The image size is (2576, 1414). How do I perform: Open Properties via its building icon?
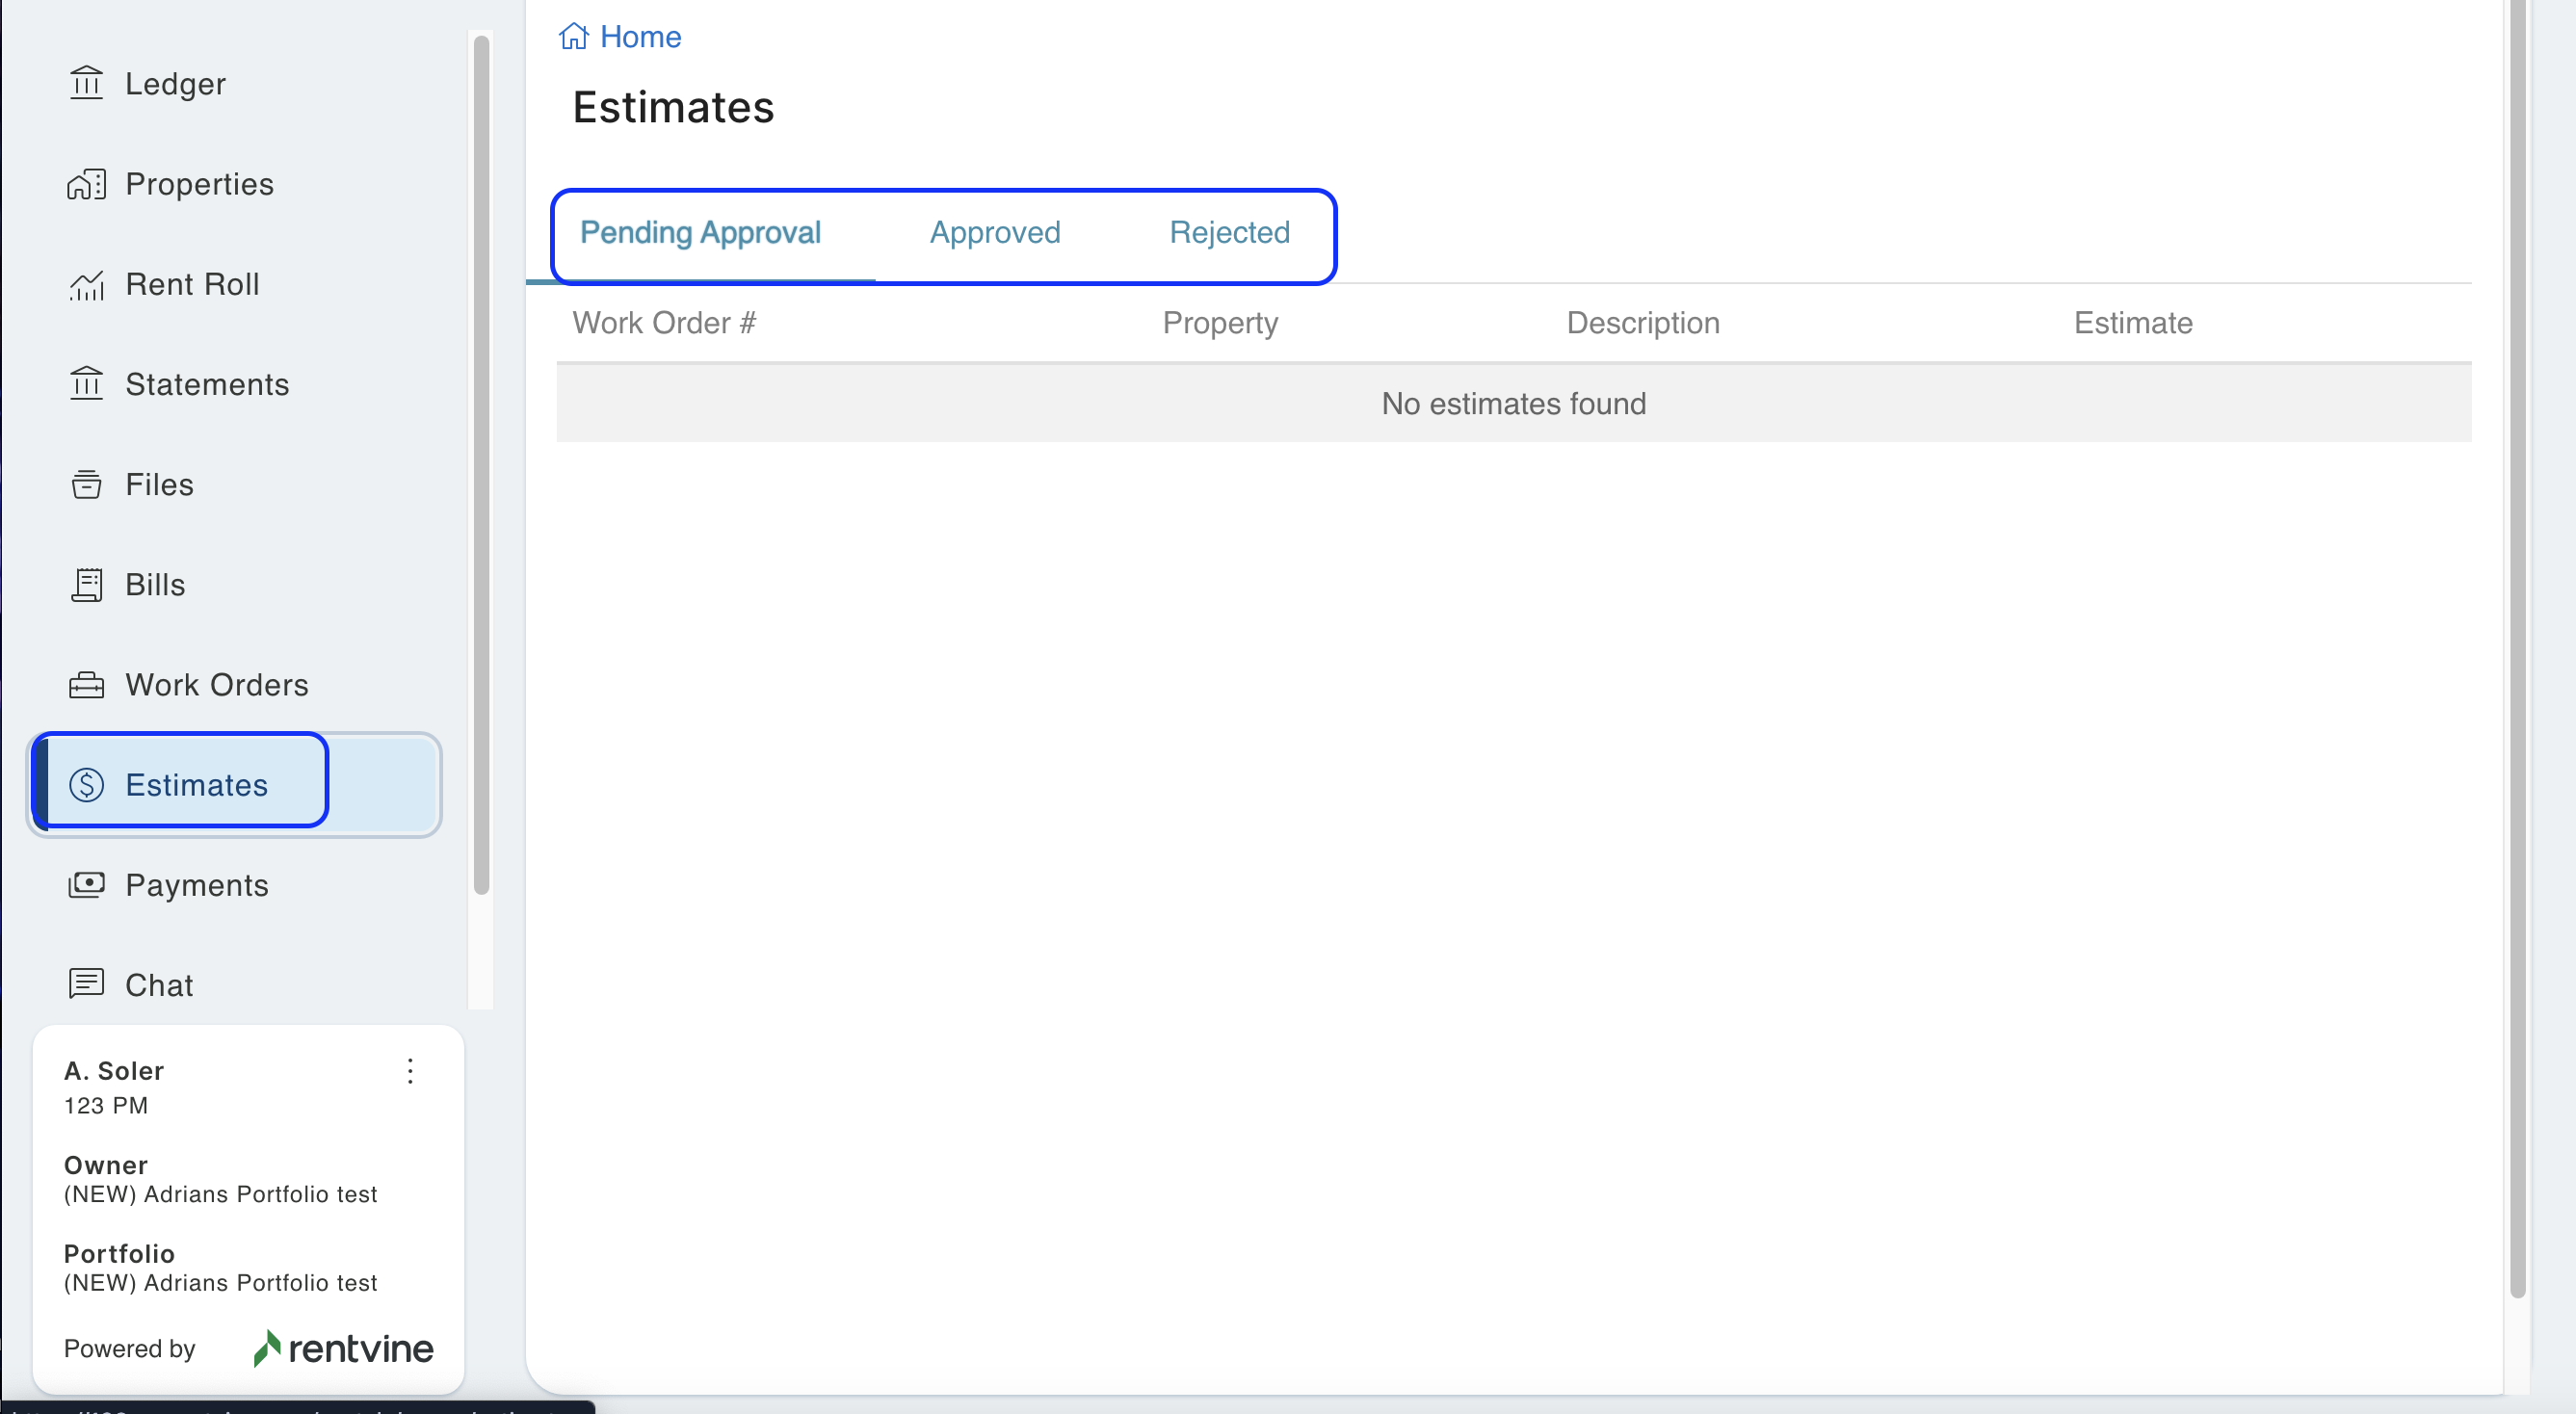coord(86,184)
